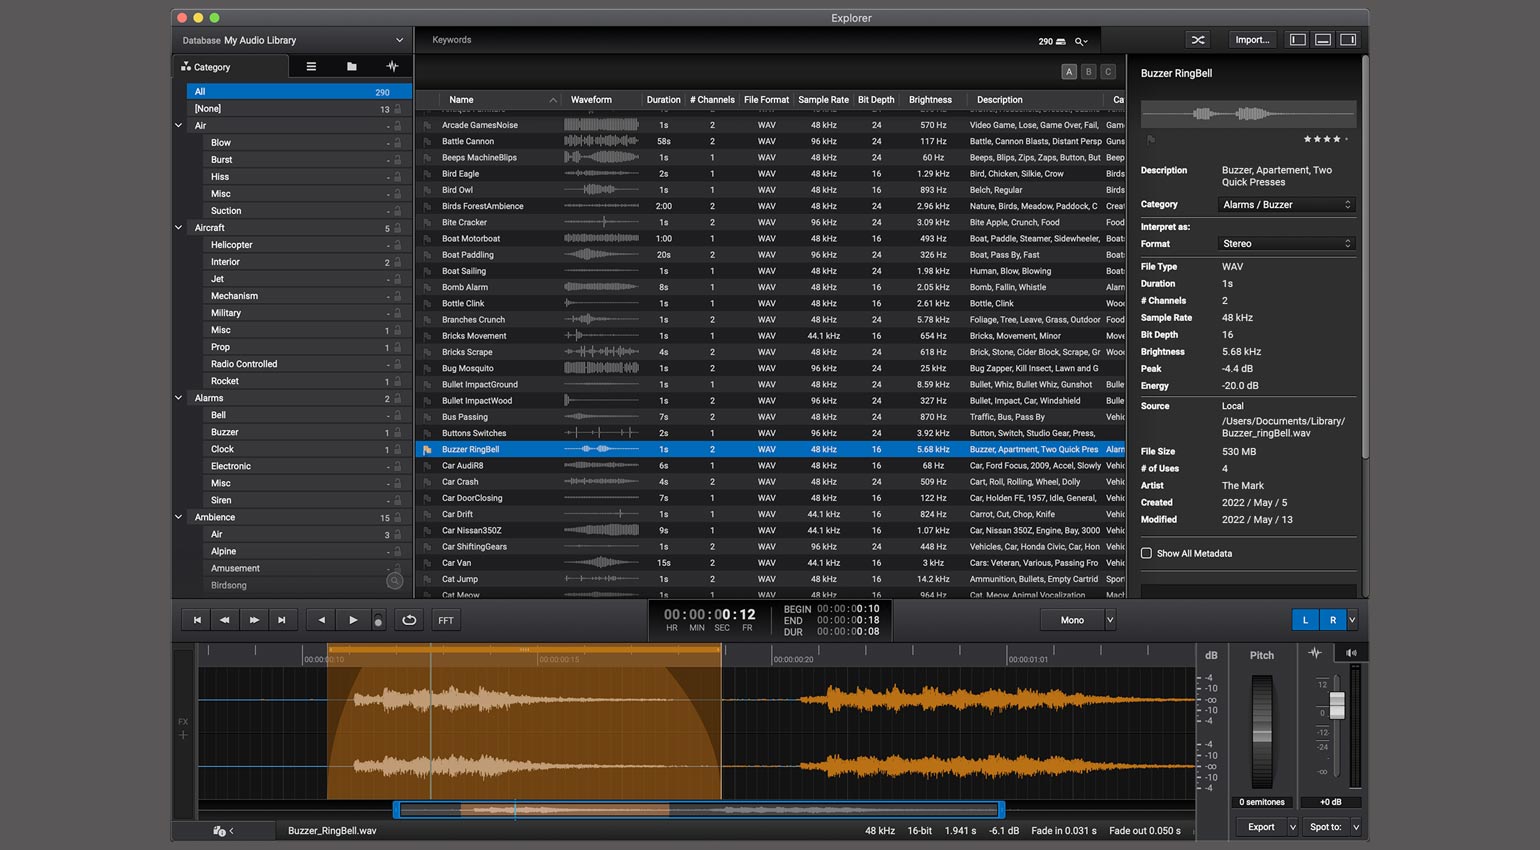Enable Show All Metadata checkbox

[x=1147, y=553]
